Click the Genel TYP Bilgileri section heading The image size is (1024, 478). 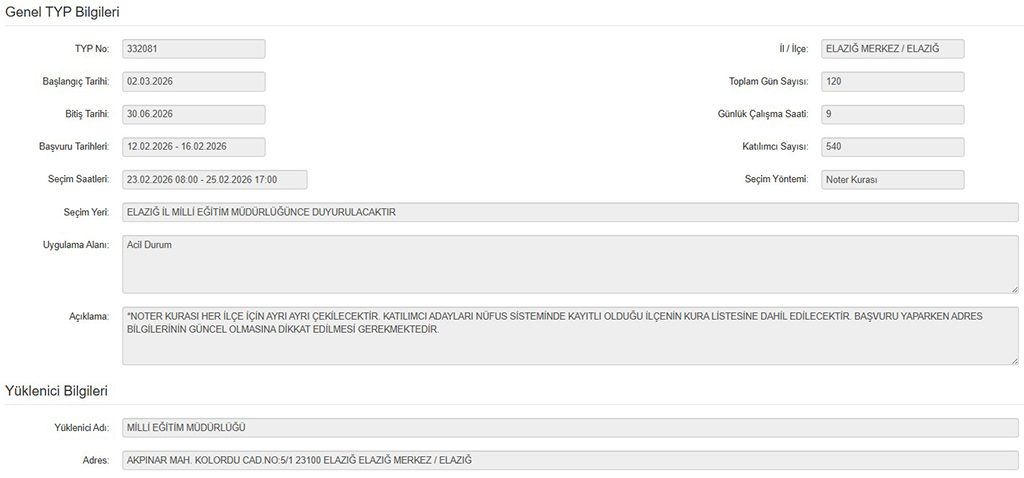tap(63, 10)
